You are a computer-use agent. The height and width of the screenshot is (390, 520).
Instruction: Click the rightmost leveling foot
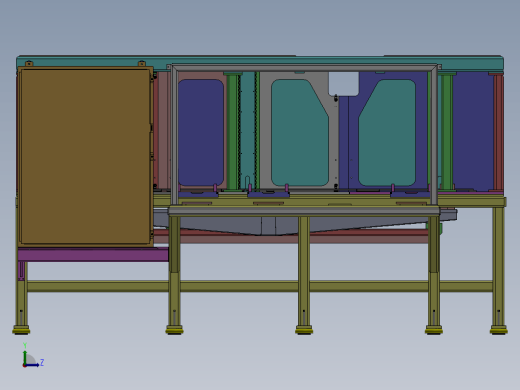[x=498, y=330]
